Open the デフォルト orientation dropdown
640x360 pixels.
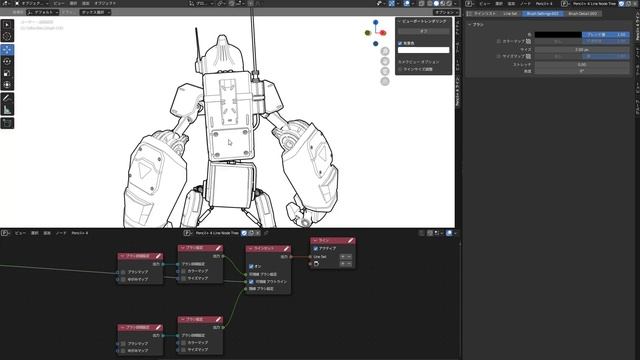[43, 12]
